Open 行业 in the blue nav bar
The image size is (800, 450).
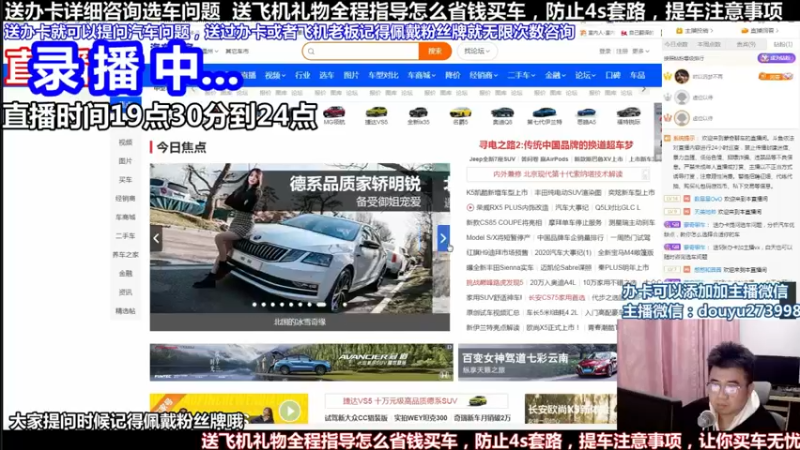click(x=303, y=76)
